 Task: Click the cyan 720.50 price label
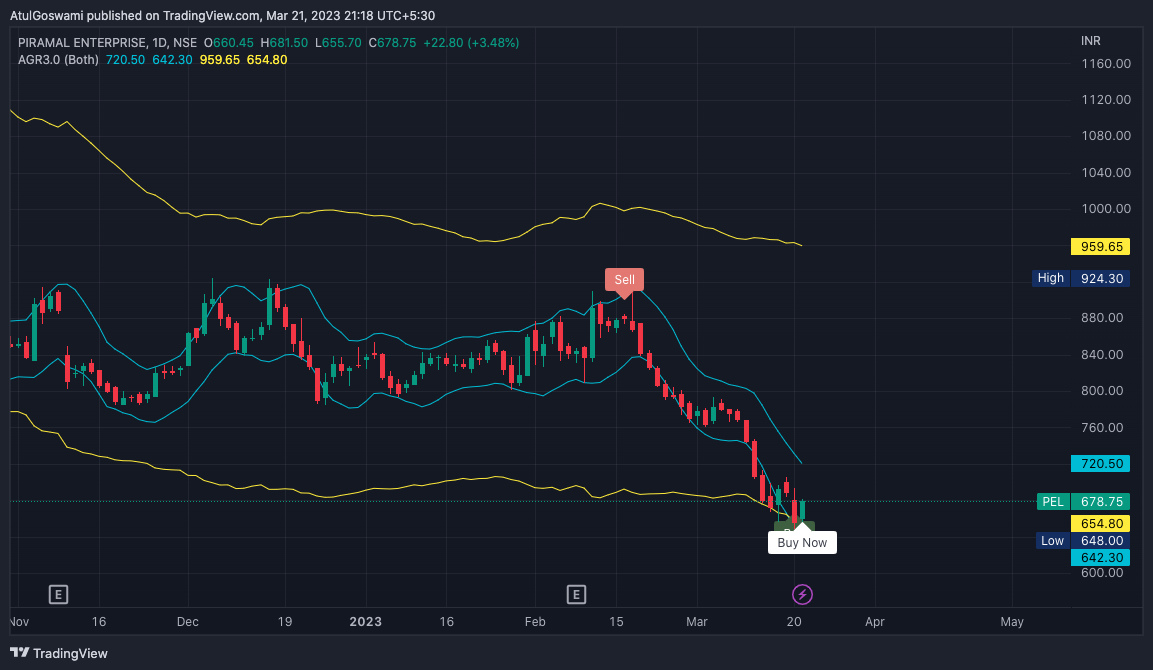point(1101,463)
